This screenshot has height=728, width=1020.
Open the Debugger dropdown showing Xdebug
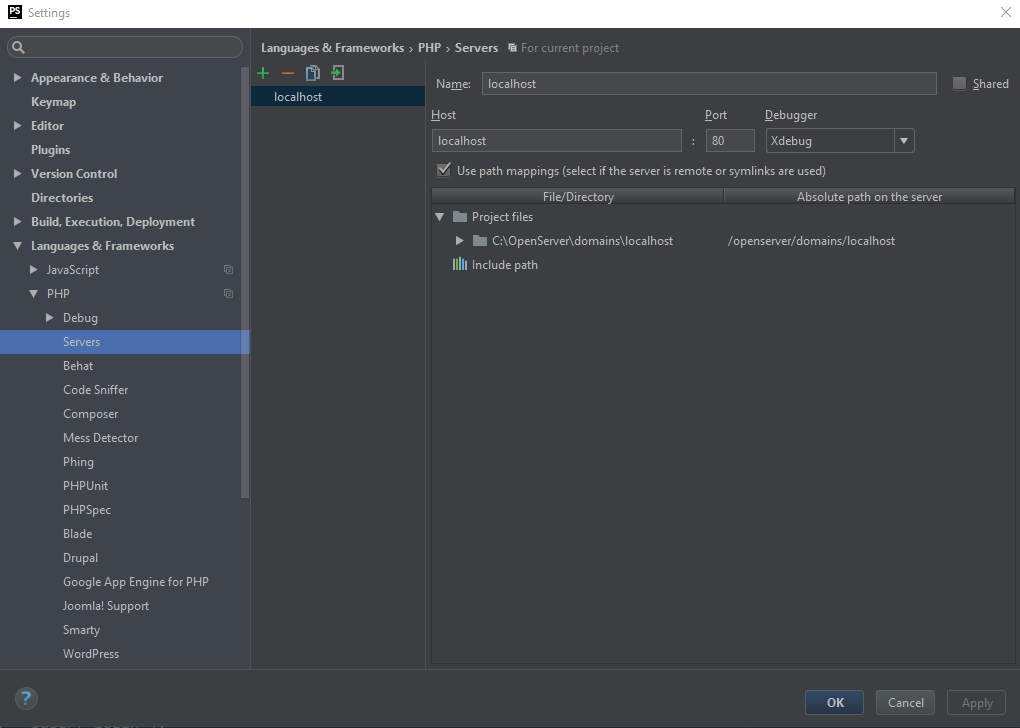(x=904, y=141)
